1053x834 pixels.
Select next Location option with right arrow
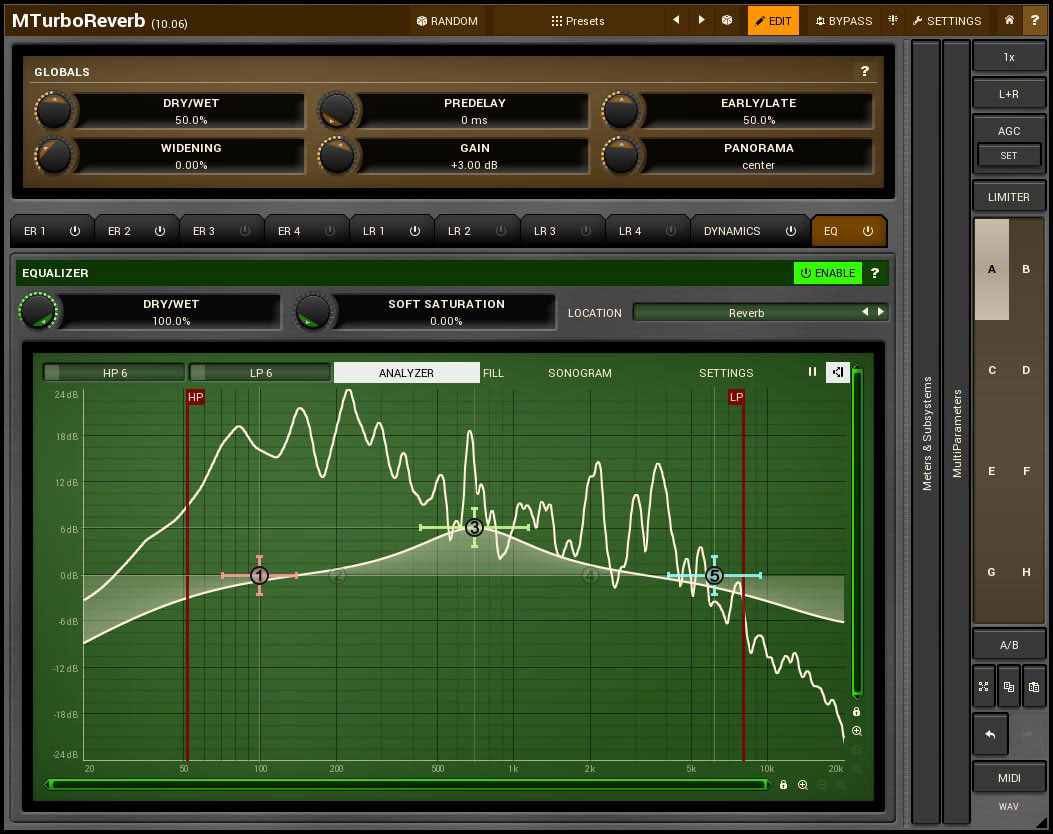point(881,313)
